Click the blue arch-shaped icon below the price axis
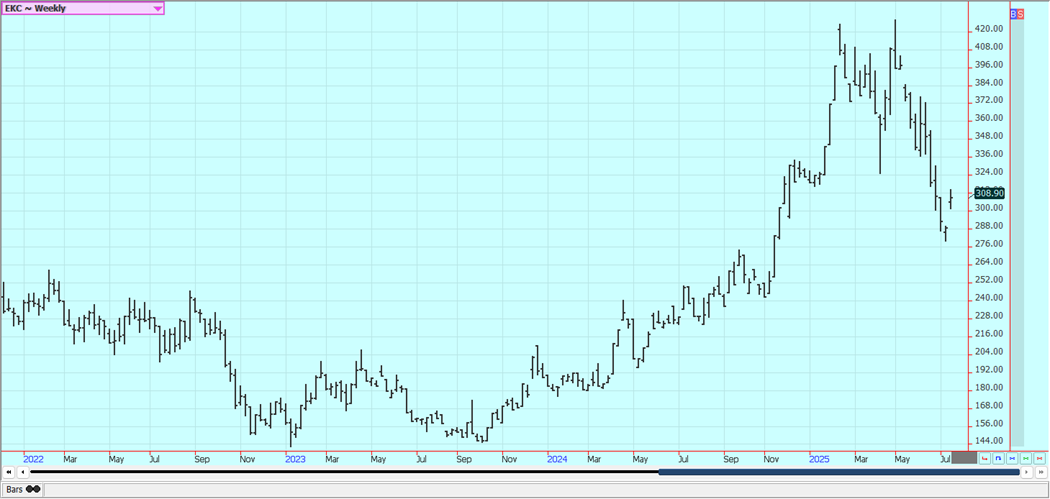This screenshot has width=1050, height=499. [998, 458]
